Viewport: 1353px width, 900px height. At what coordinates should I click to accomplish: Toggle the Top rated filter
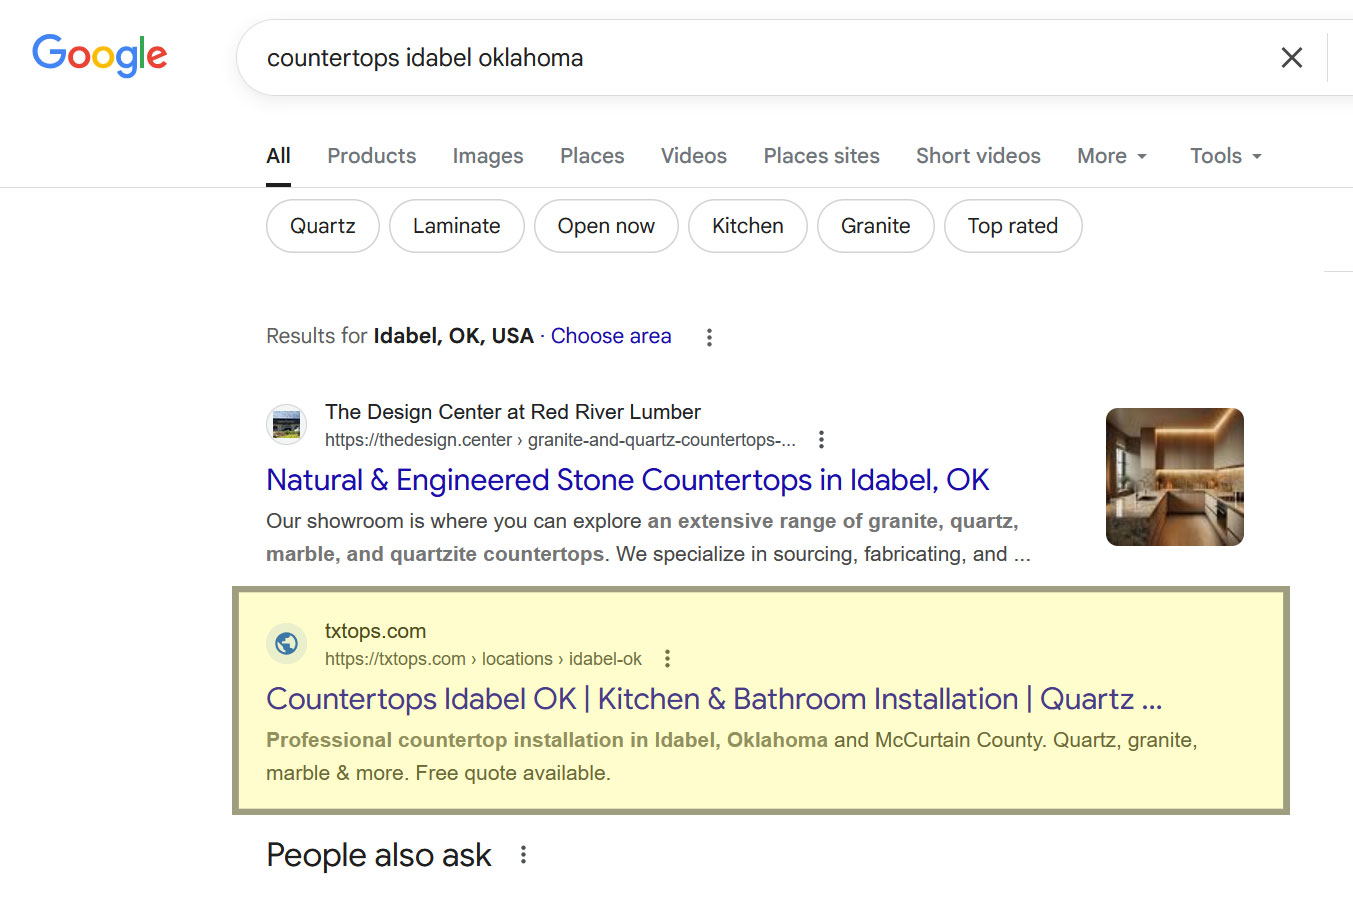1013,226
